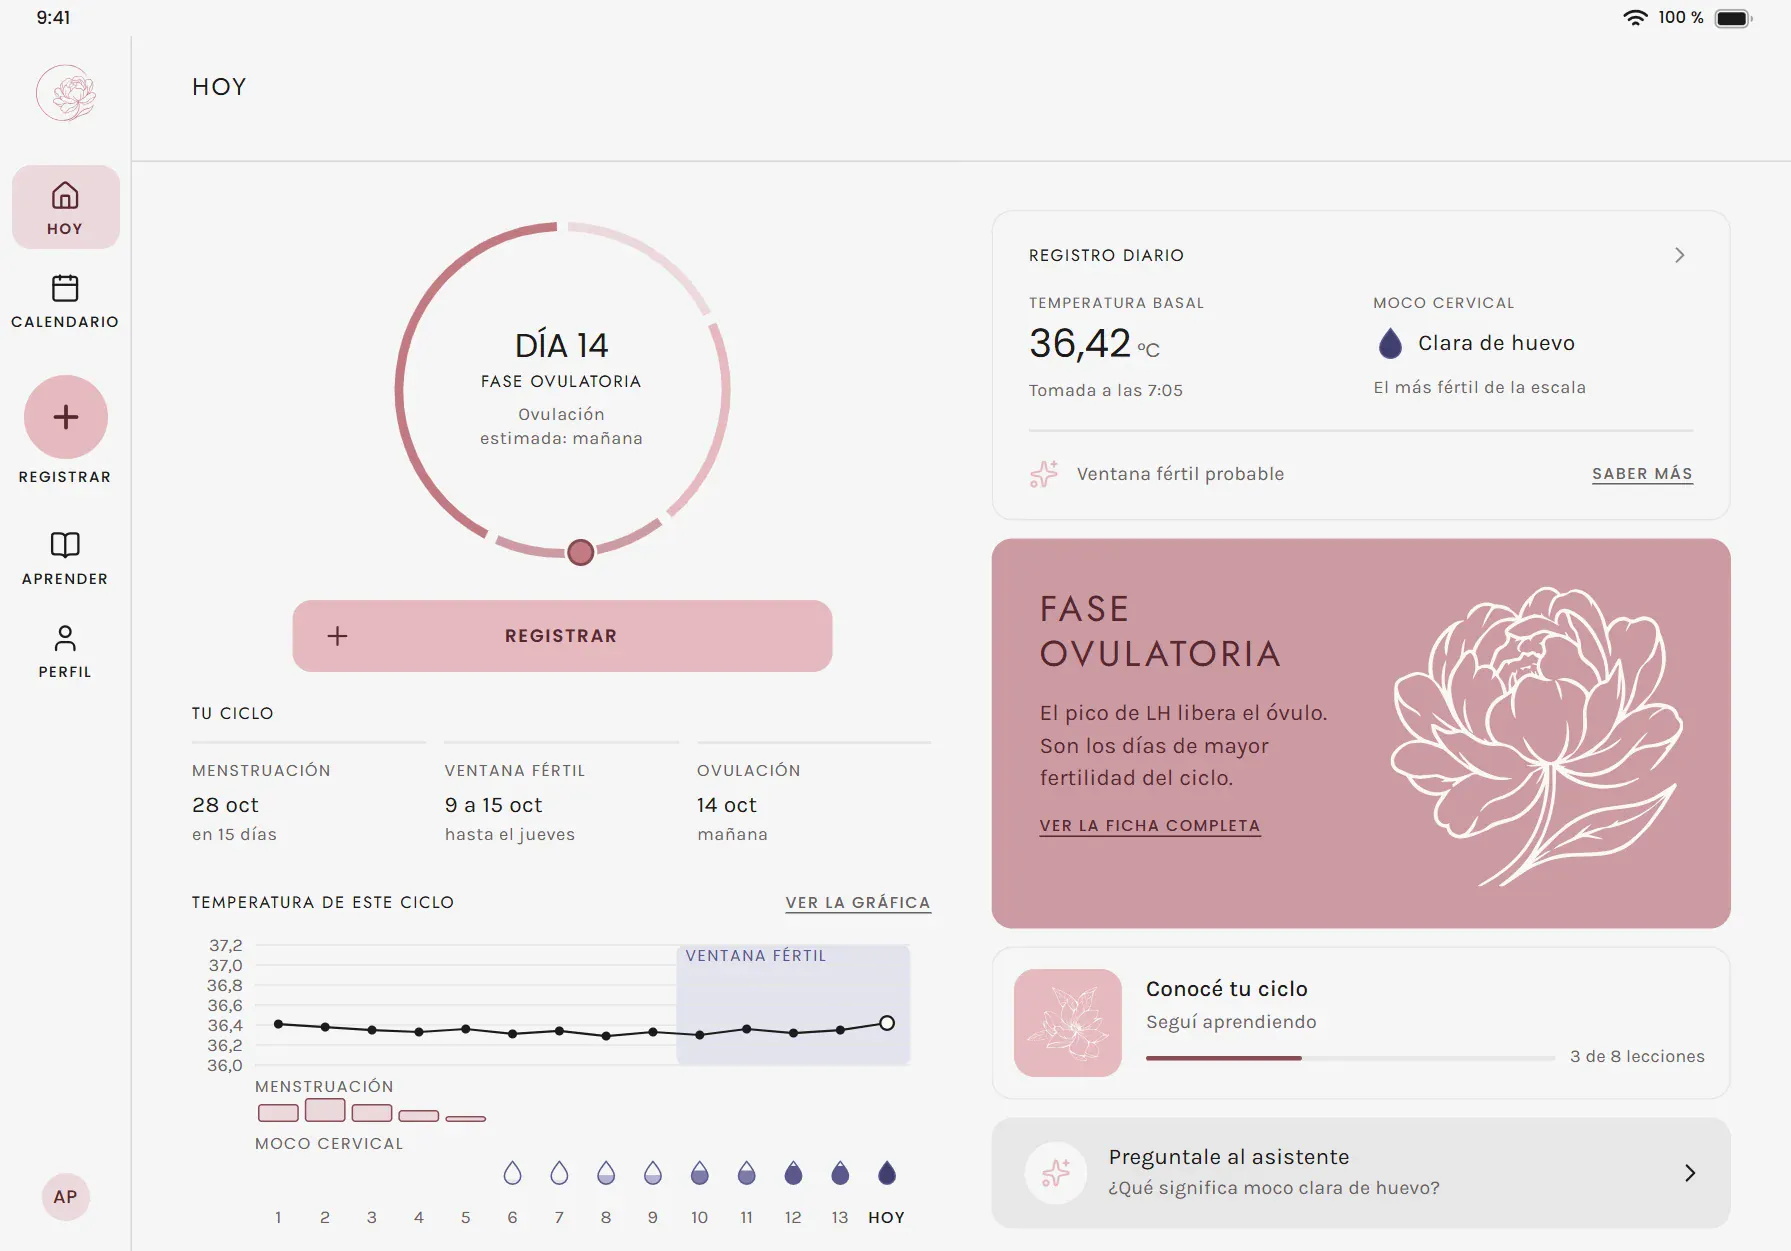Tap the round plus Registrar sidebar button

click(x=66, y=417)
